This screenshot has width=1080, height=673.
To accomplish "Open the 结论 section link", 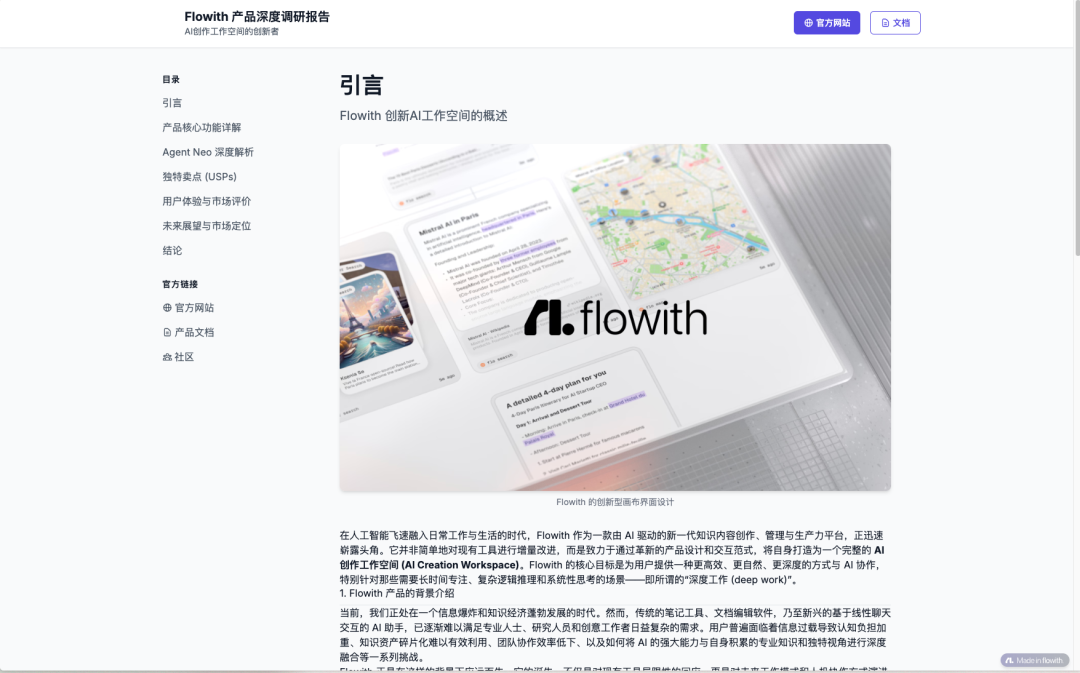I will pyautogui.click(x=172, y=250).
